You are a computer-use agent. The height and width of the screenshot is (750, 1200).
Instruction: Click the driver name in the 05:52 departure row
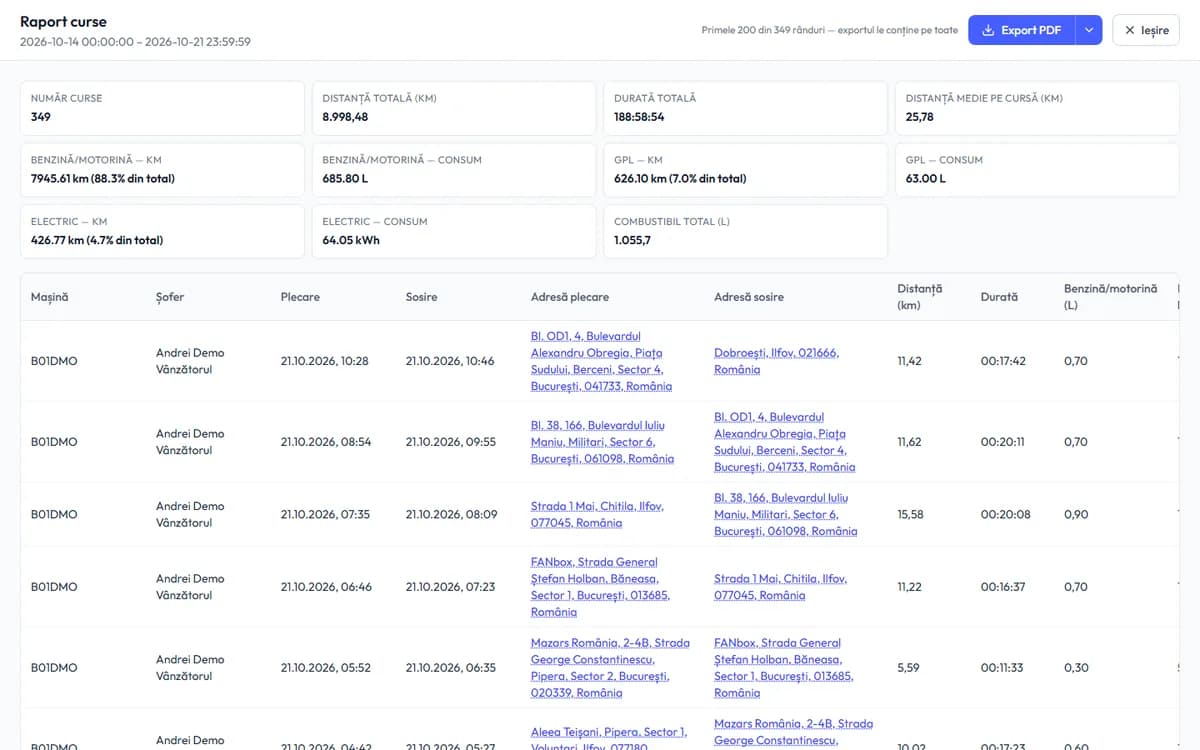(x=190, y=668)
